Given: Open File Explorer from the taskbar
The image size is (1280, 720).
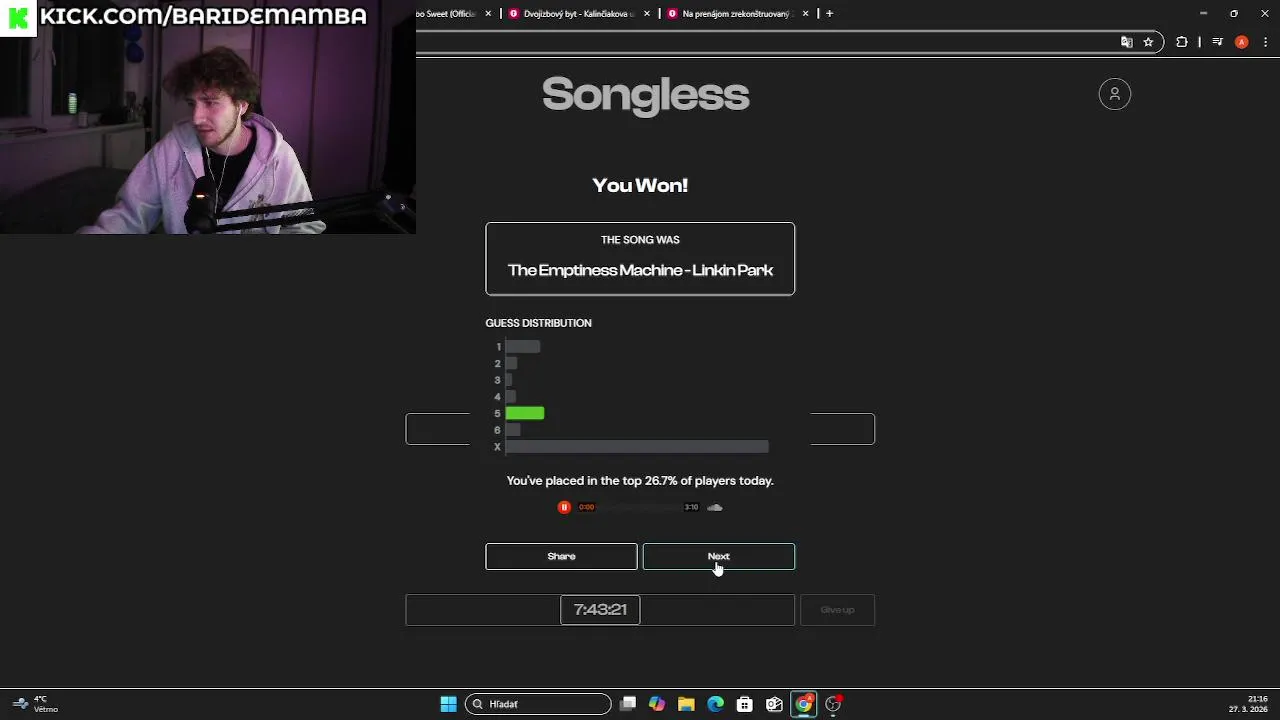Looking at the screenshot, I should (686, 704).
